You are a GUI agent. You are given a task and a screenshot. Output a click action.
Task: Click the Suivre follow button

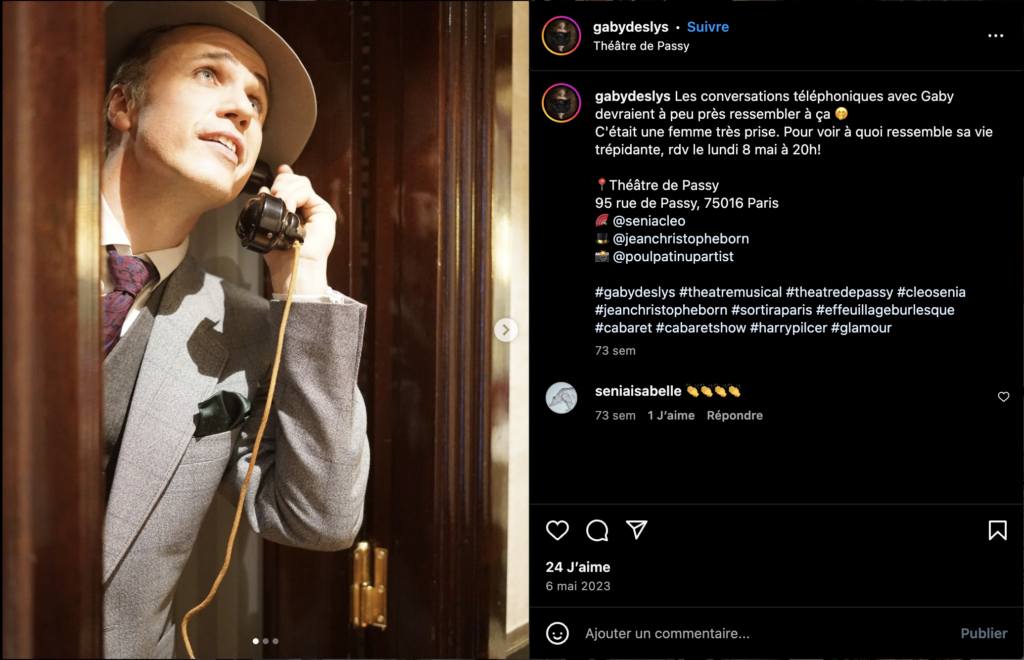[707, 27]
